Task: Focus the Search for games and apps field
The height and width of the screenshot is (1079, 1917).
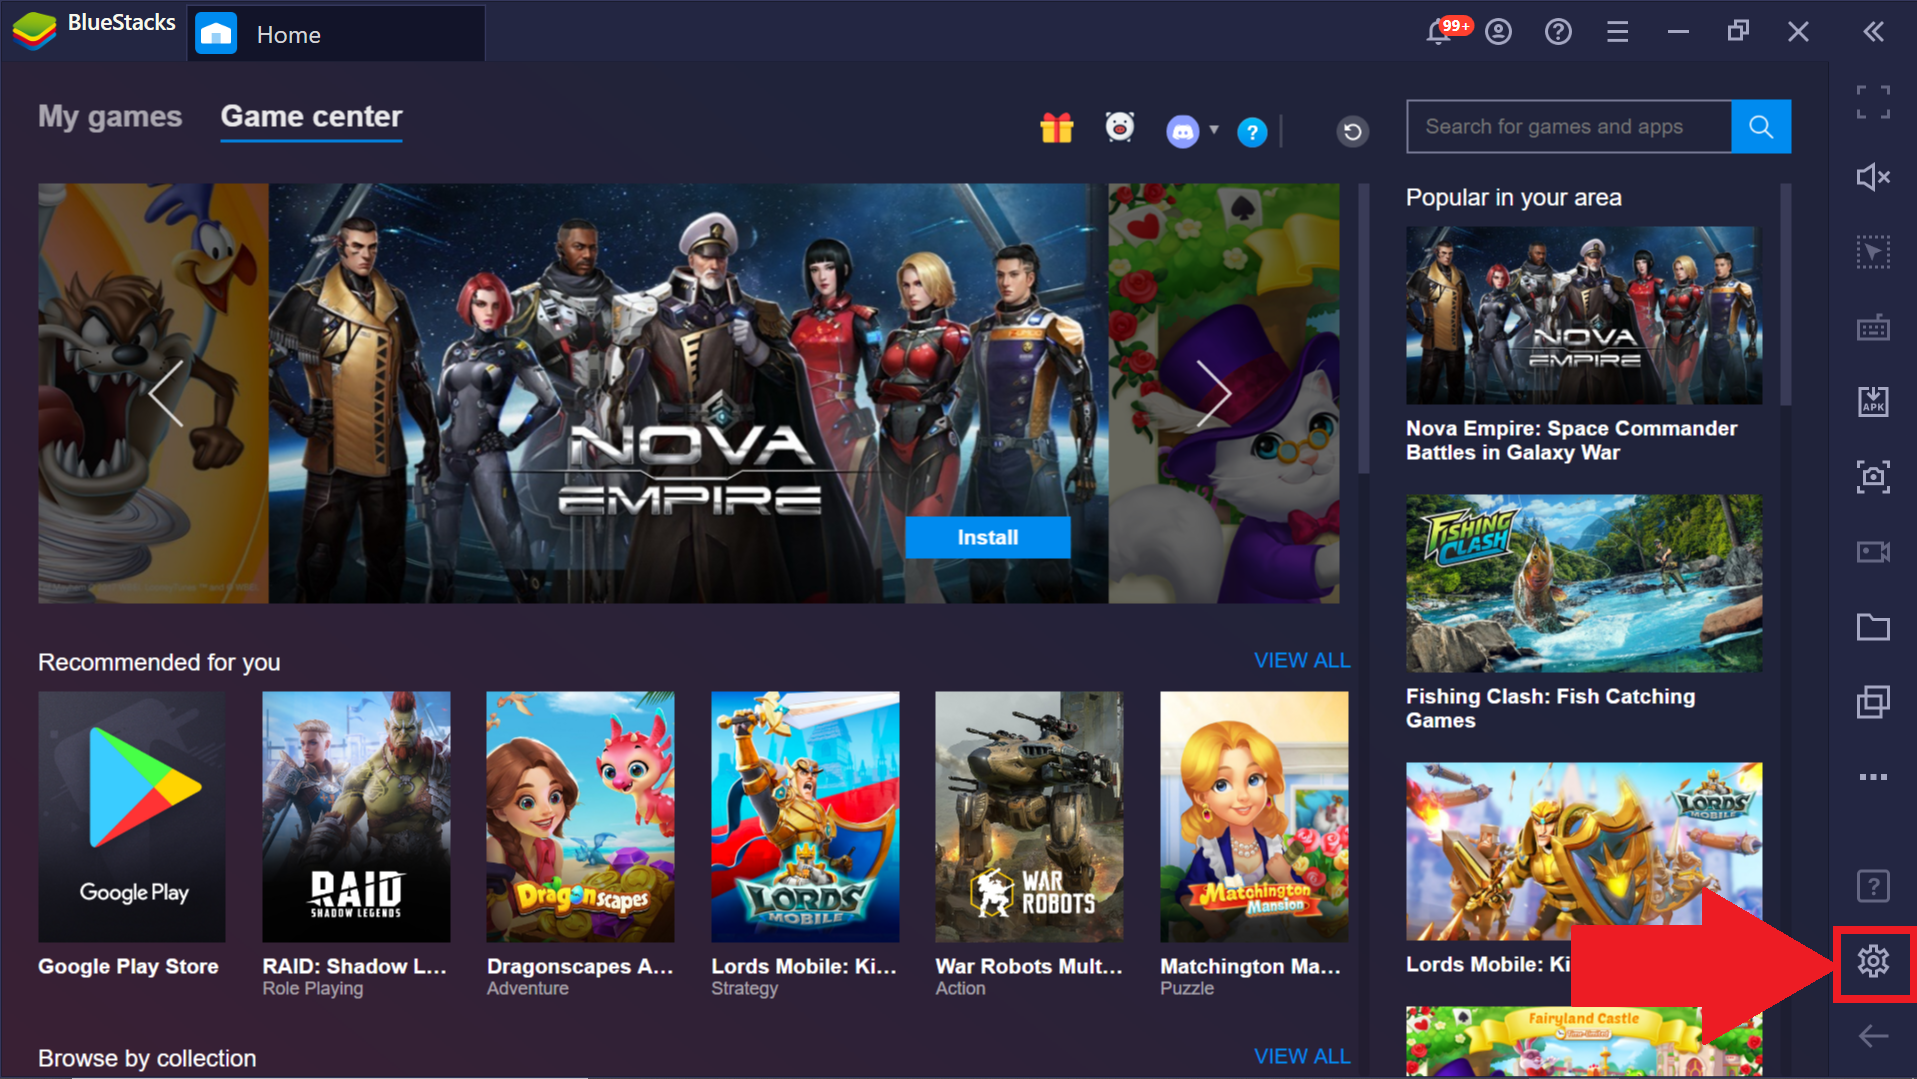Action: [x=1569, y=126]
